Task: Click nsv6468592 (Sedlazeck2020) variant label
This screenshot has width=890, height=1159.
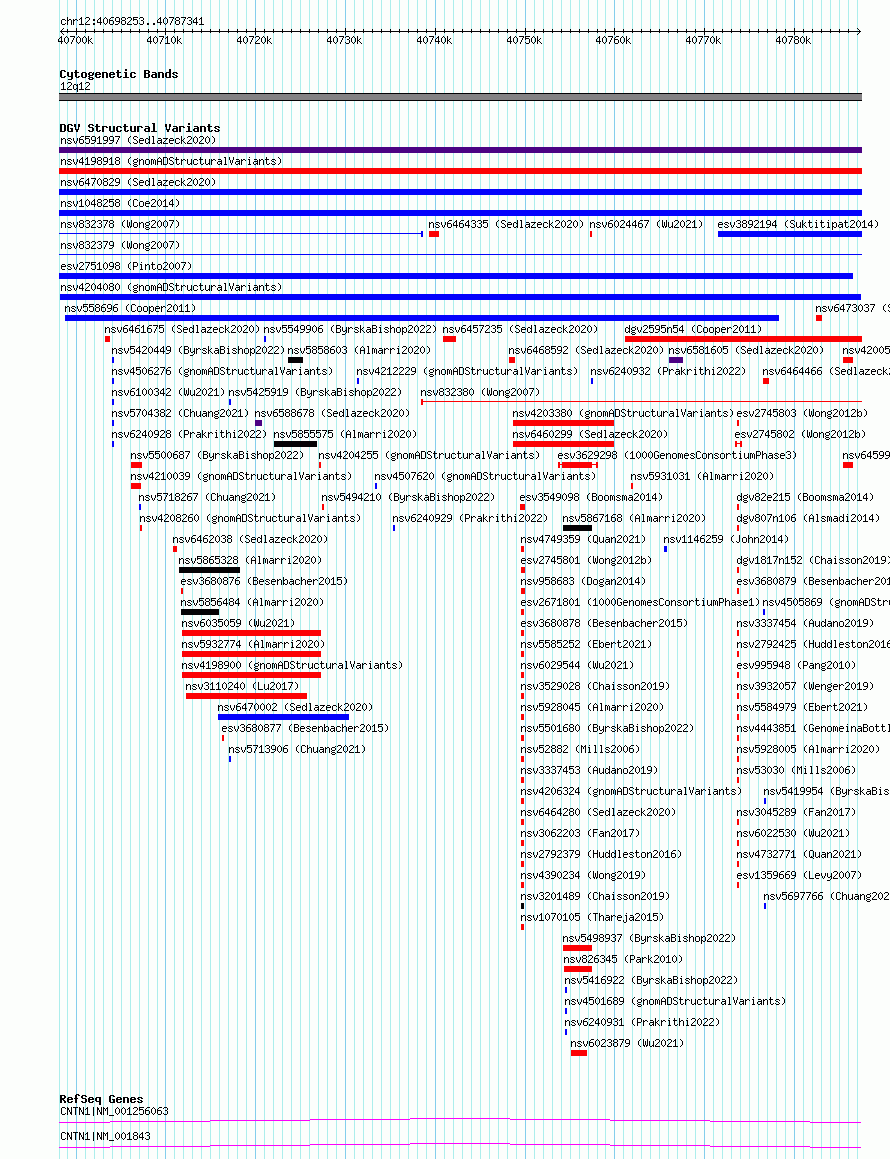Action: (x=586, y=350)
